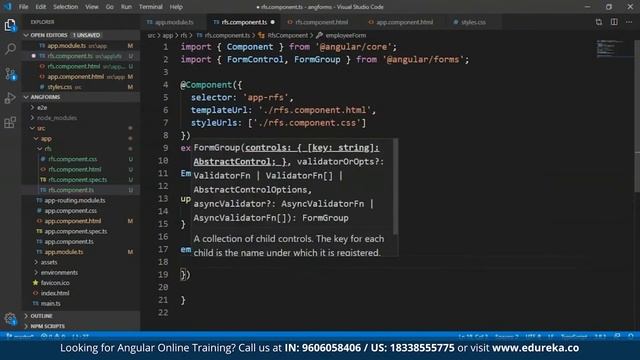Open the Help menu

176,7
